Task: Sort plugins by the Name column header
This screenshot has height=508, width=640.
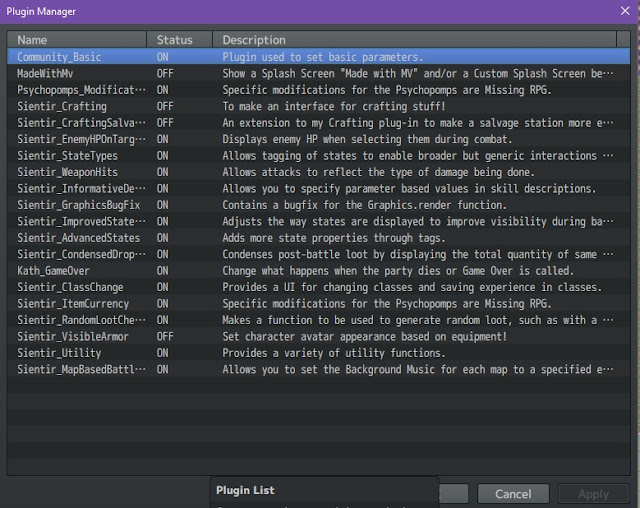Action: (x=77, y=40)
